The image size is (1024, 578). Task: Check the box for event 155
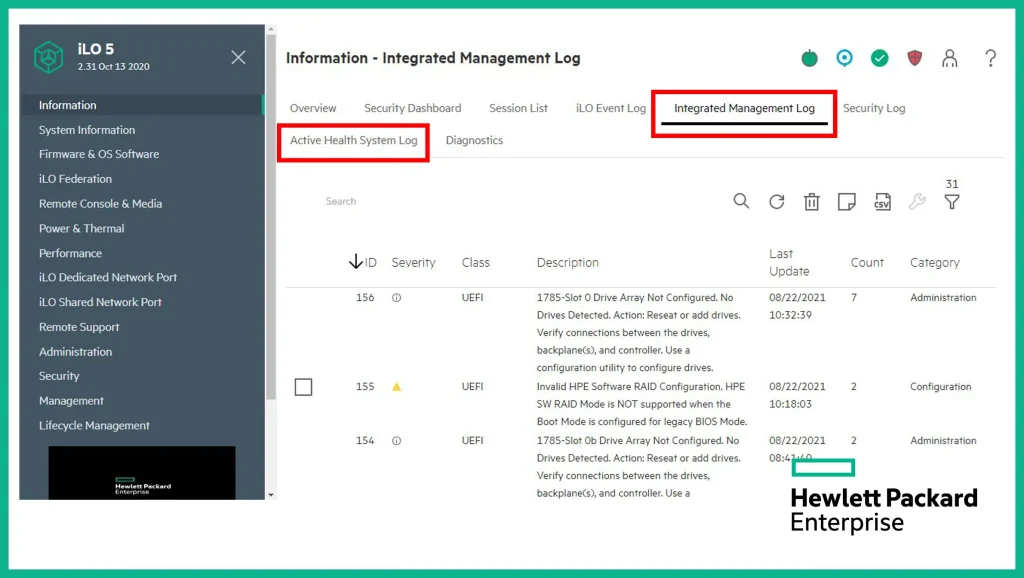click(304, 387)
